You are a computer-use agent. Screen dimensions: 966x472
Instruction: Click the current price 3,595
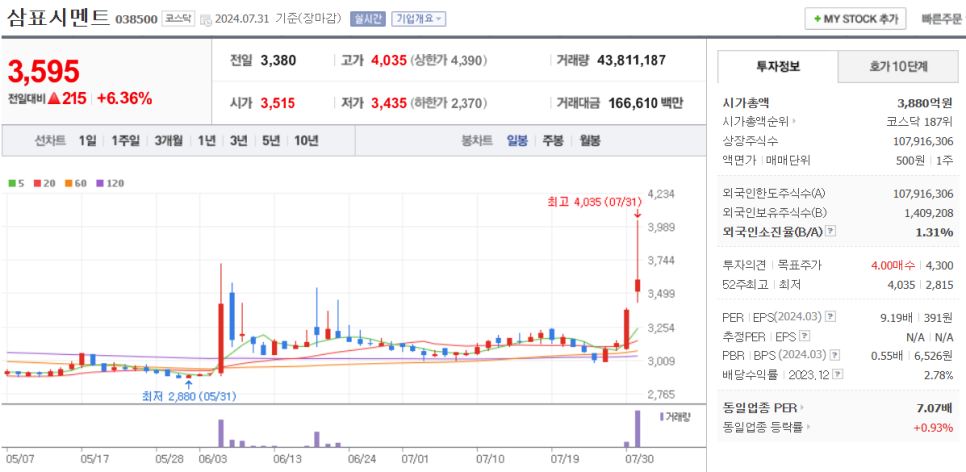coord(44,71)
